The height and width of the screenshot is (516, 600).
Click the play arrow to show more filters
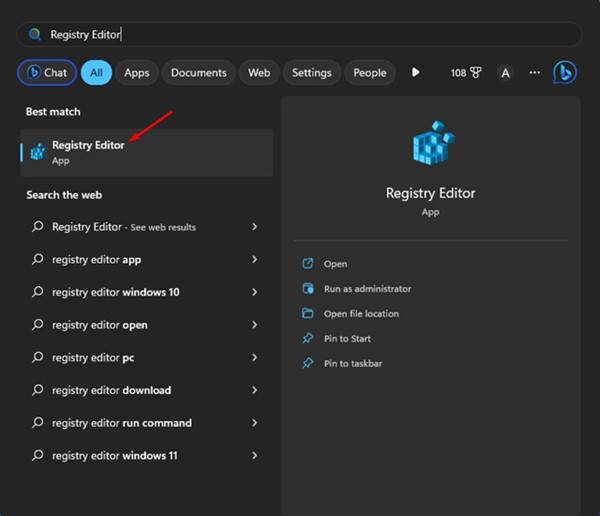(x=416, y=73)
